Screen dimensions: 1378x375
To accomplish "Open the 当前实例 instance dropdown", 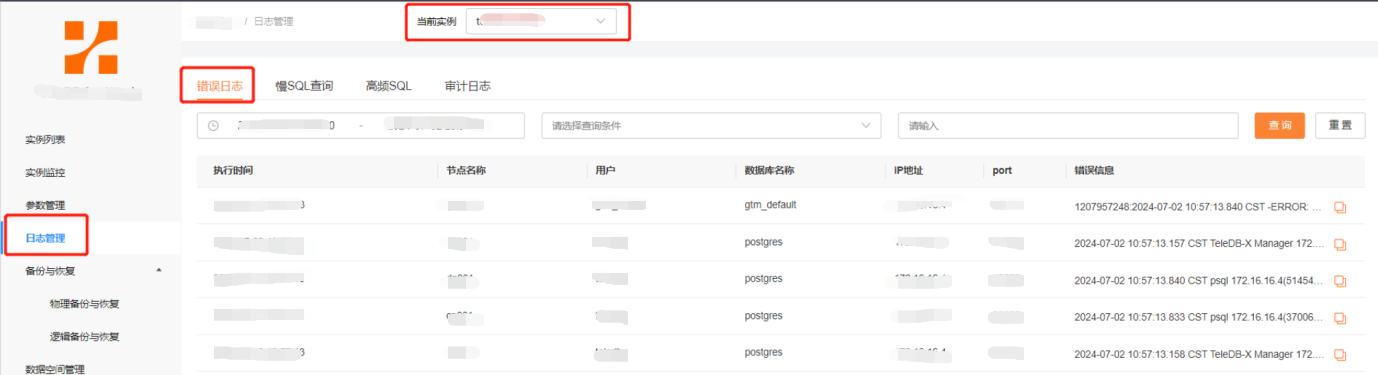I will click(541, 21).
